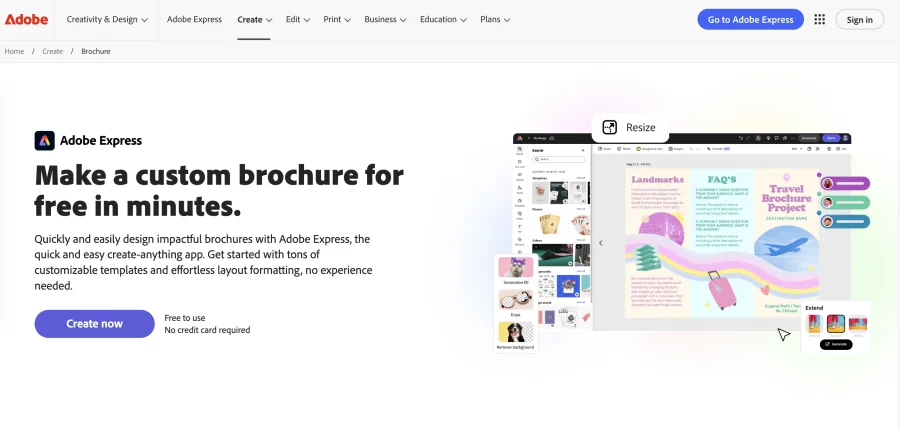Click the 'Landmarks' heading in the brochure
Image resolution: width=900 pixels, height=429 pixels.
tap(657, 179)
